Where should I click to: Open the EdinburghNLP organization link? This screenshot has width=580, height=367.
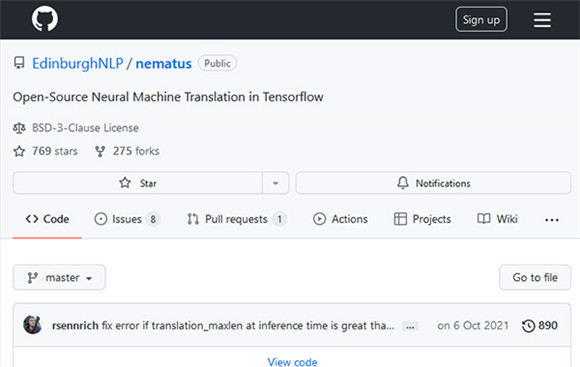coord(78,63)
